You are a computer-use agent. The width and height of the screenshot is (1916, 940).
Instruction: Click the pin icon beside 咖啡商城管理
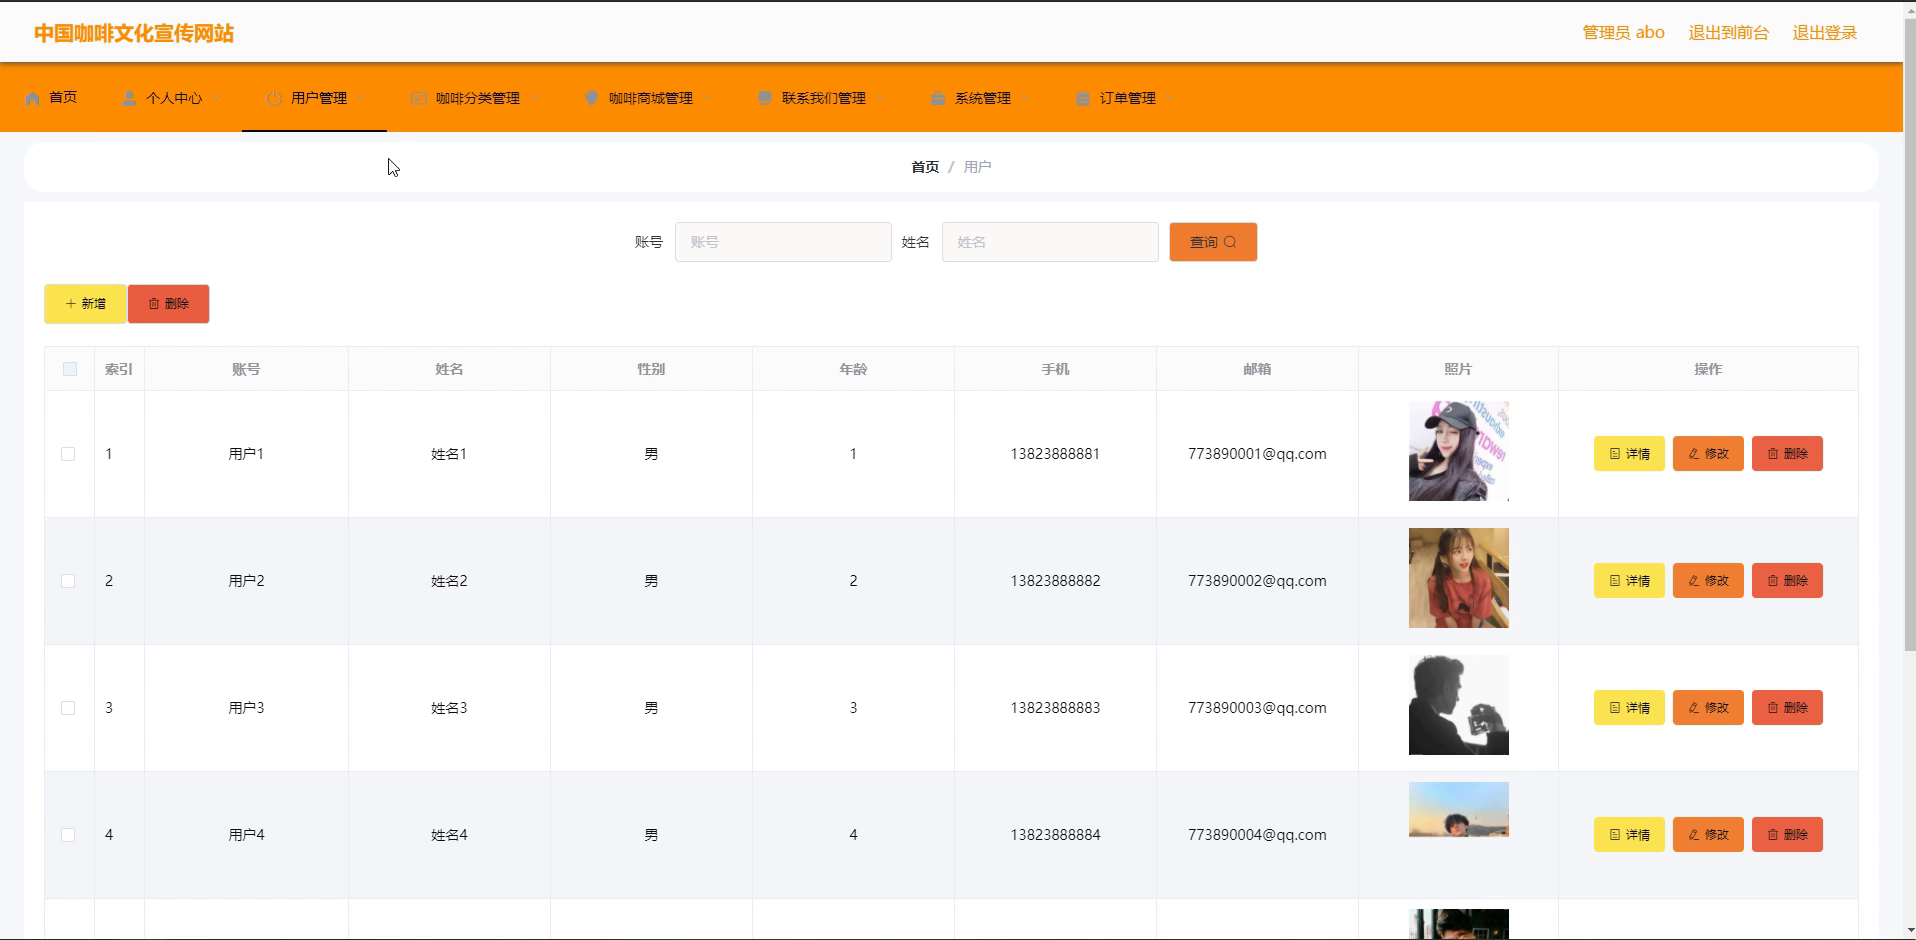point(591,98)
